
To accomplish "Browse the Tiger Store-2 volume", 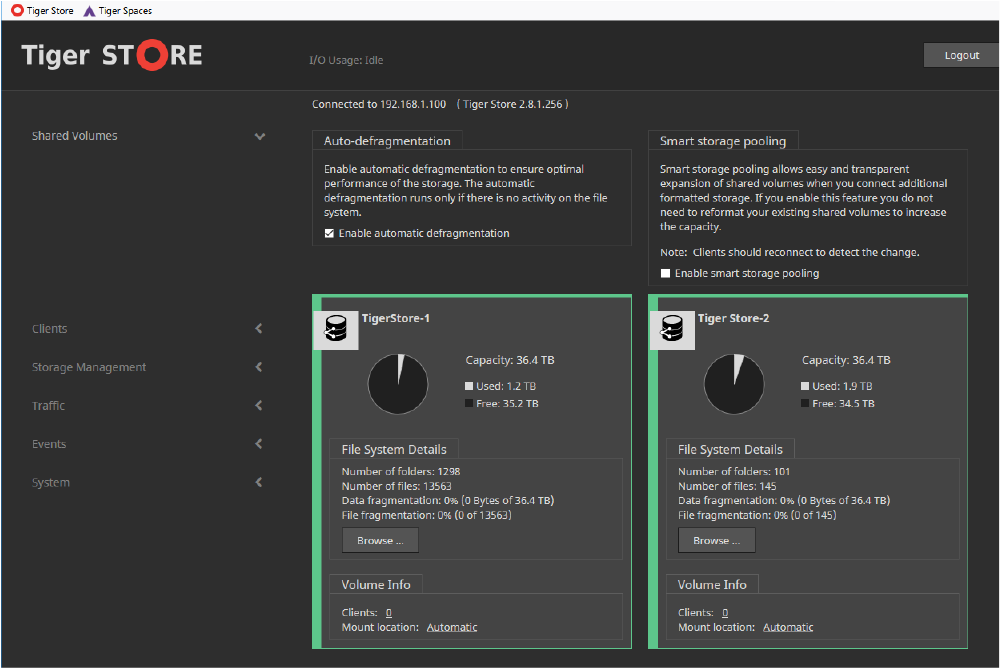I will (x=717, y=540).
